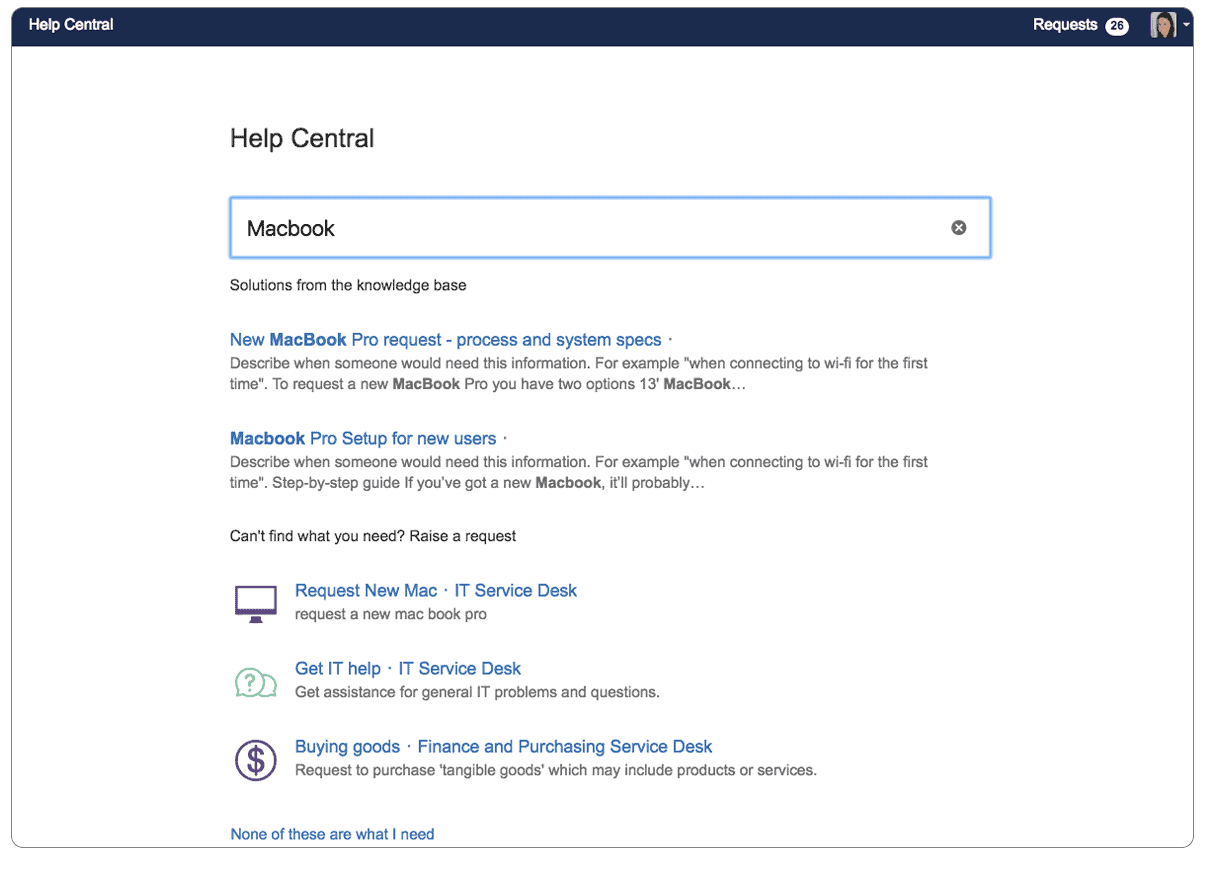Open the Buying goods request
The image size is (1217, 885).
pos(347,747)
